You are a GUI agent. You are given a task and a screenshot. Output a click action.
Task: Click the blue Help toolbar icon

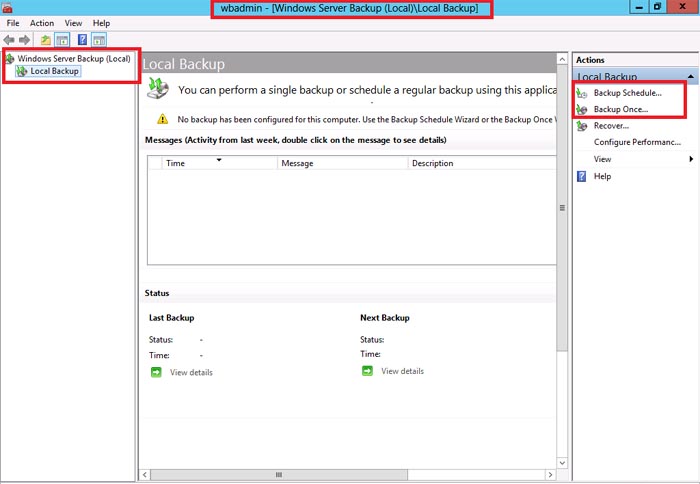(x=82, y=40)
